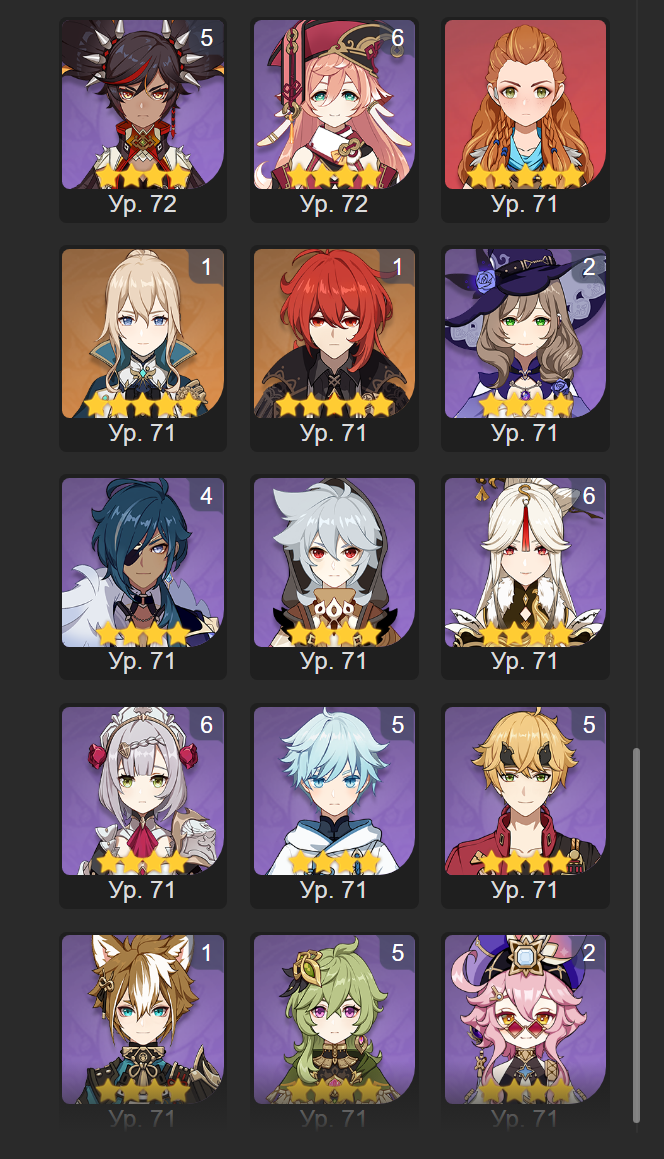Choose Ningguang with white hair and red tassel

525,562
